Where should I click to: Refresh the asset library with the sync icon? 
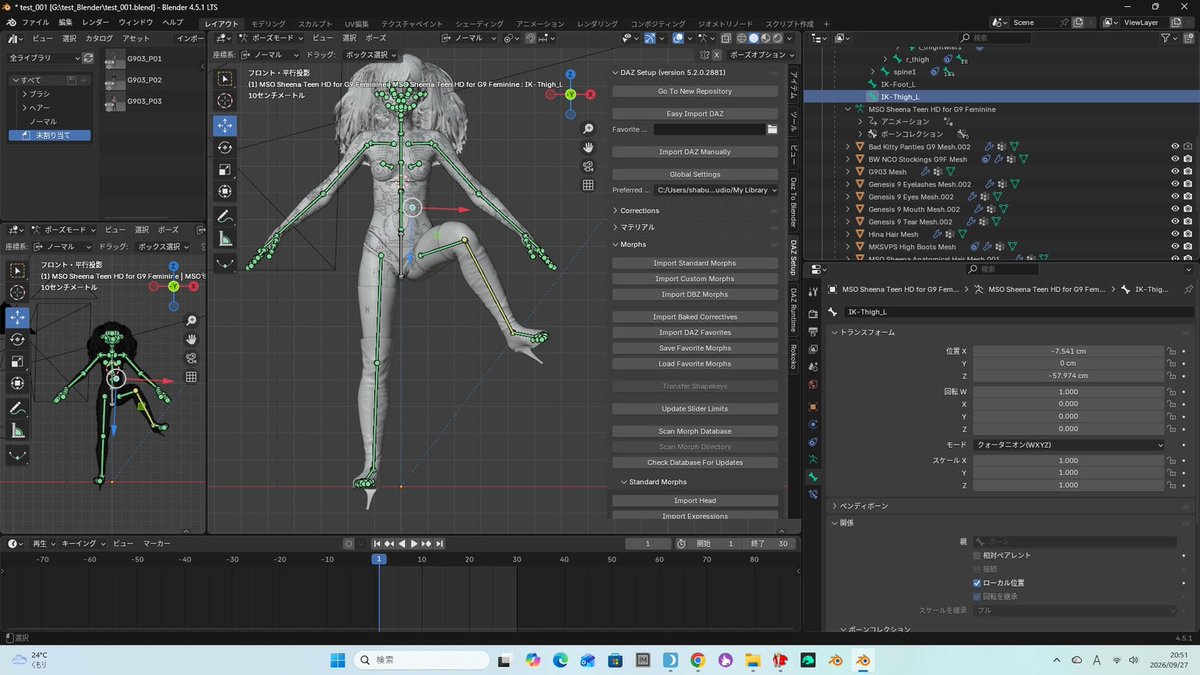pyautogui.click(x=88, y=58)
